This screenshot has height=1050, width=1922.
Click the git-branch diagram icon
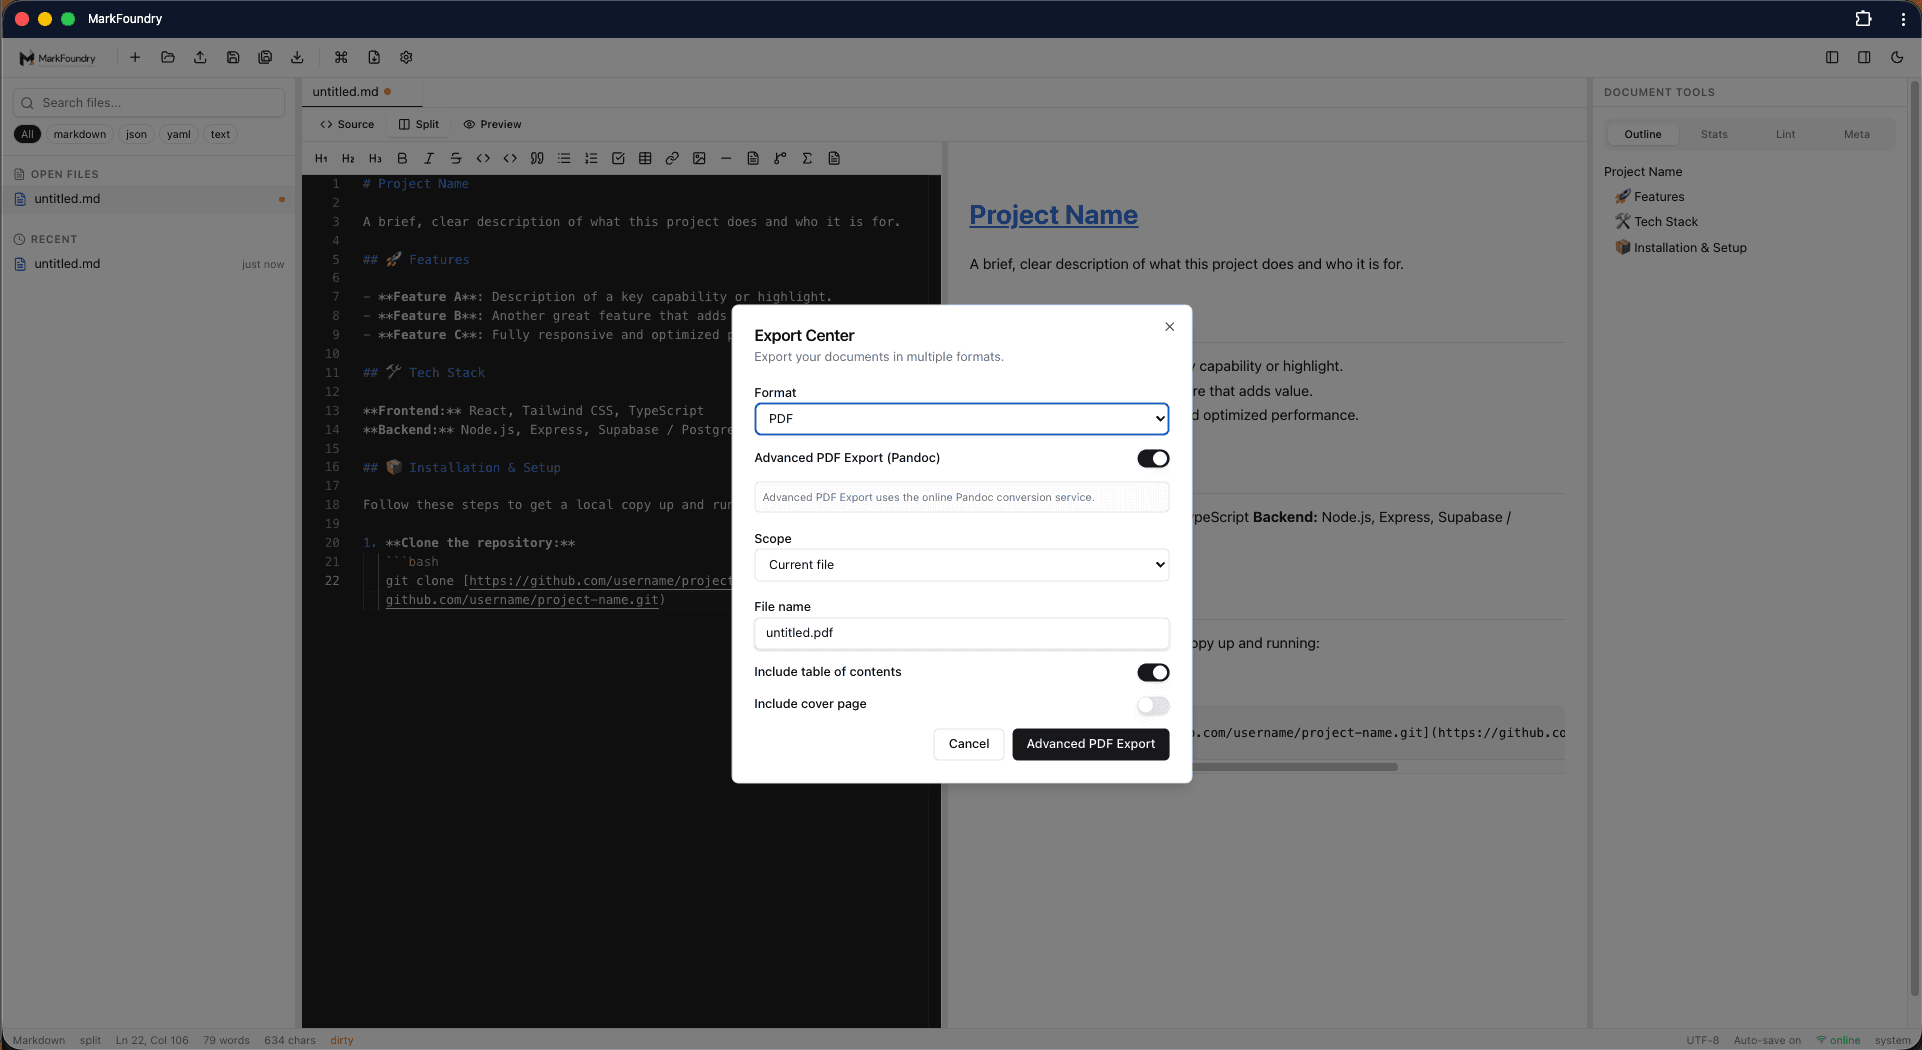point(780,158)
